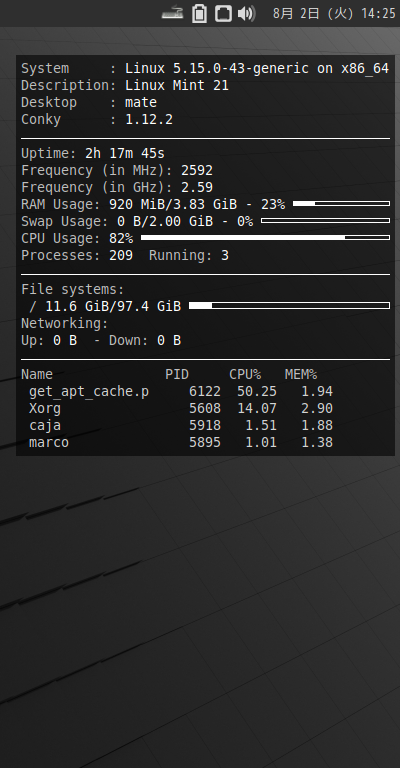
Task: Click the CPU% column header
Action: (x=245, y=375)
